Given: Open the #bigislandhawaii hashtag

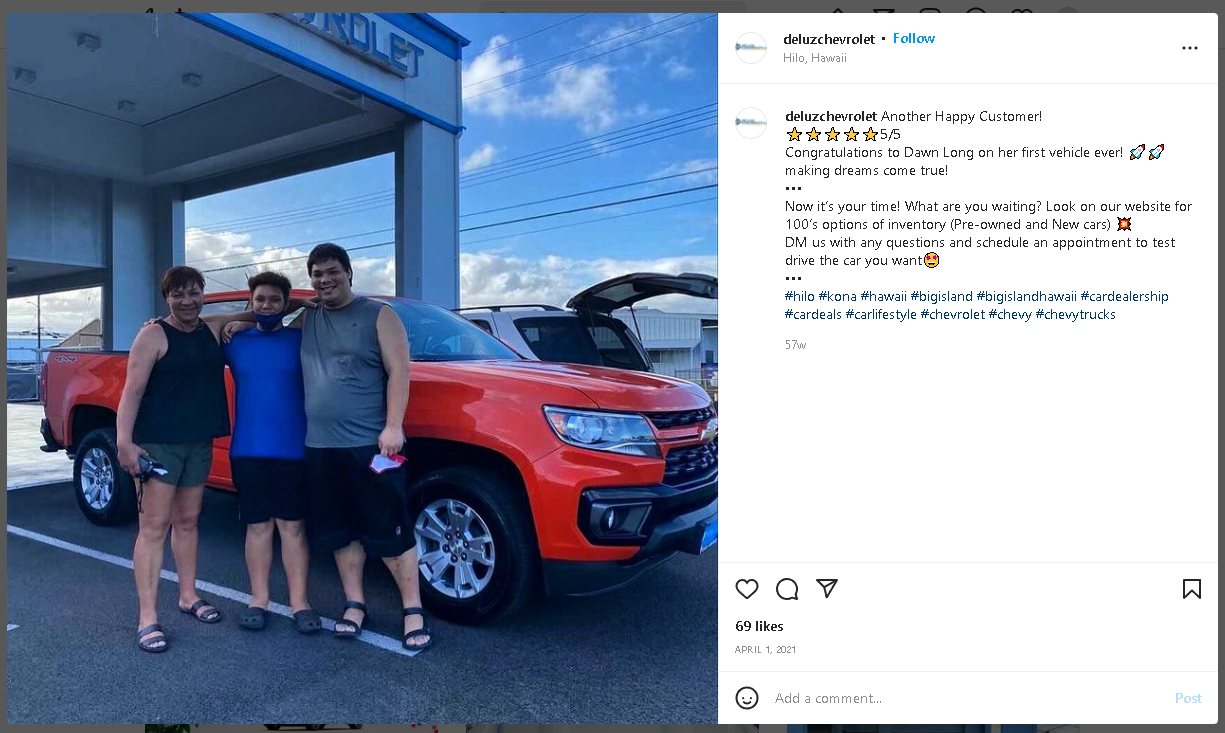Looking at the screenshot, I should pos(1027,297).
